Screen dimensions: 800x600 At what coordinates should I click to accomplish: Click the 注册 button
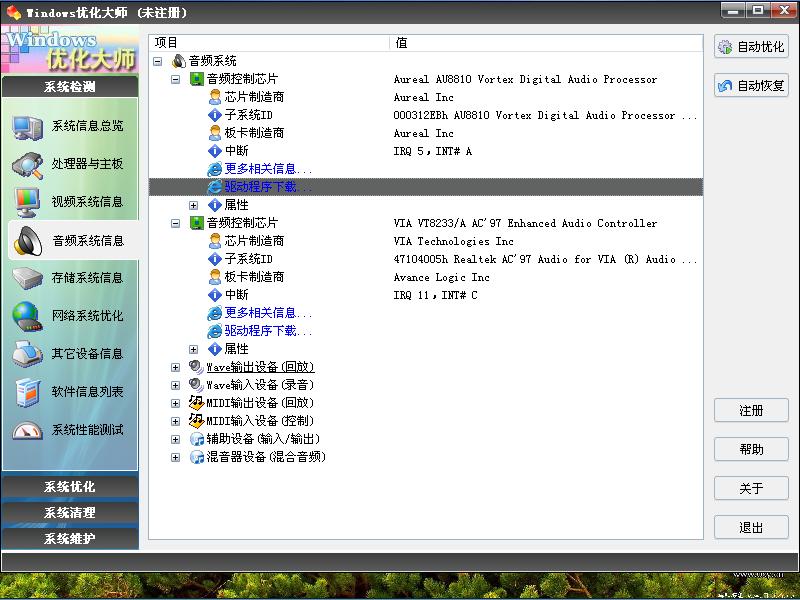[752, 410]
